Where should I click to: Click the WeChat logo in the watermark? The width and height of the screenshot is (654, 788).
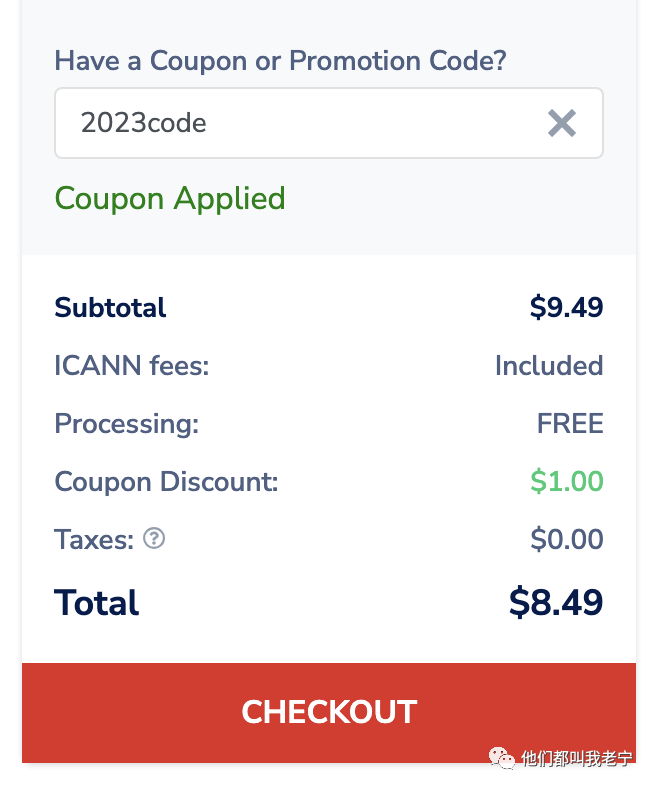click(x=501, y=759)
